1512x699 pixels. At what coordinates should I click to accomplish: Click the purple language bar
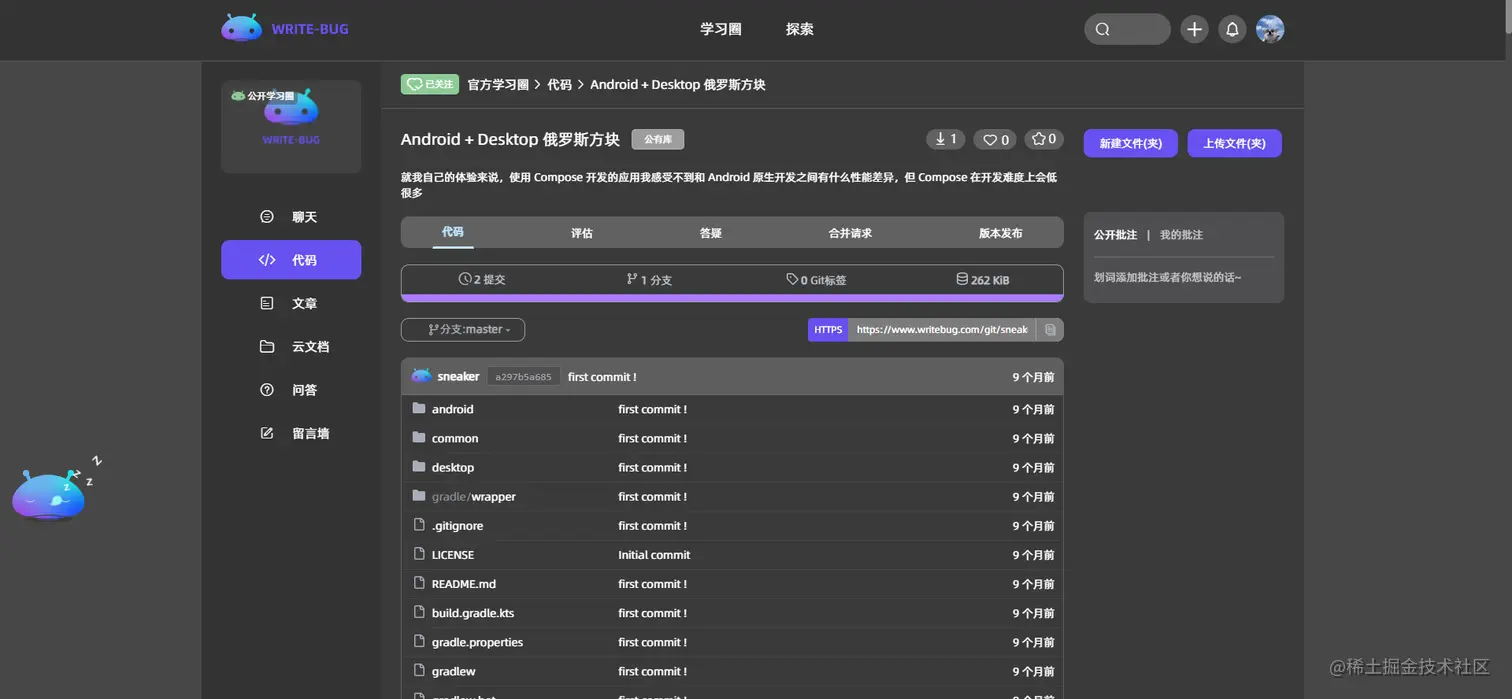[732, 298]
